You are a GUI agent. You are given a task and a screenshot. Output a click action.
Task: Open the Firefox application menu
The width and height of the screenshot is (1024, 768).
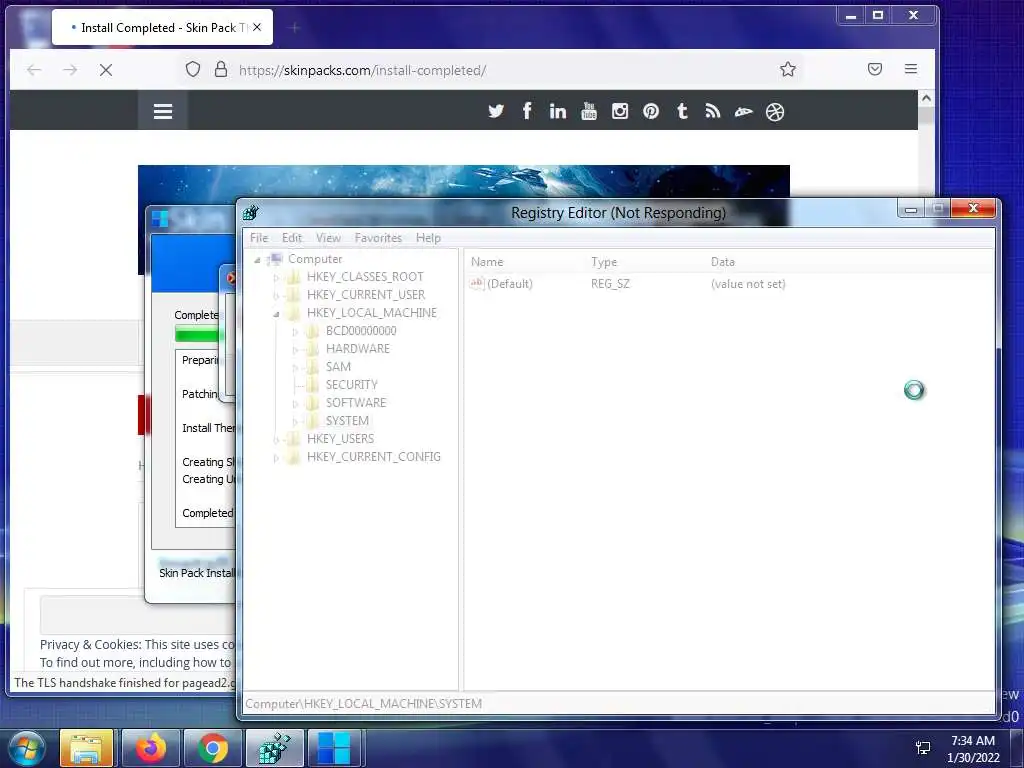click(x=910, y=69)
